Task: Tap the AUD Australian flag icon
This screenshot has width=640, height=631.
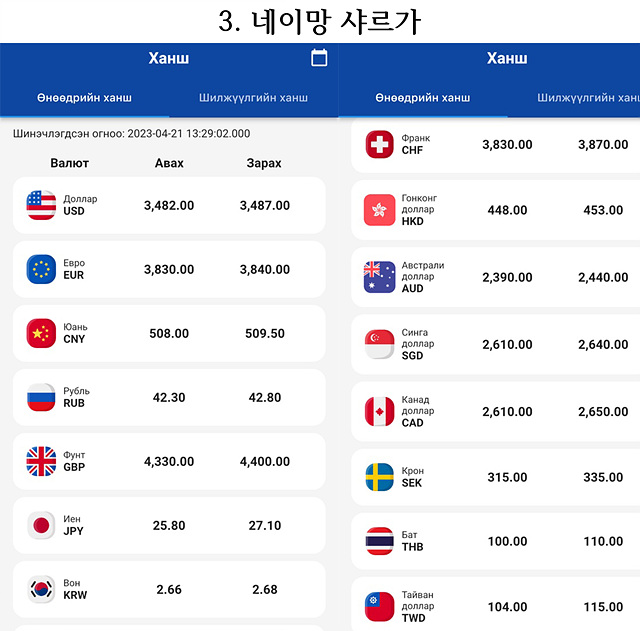Action: click(380, 277)
